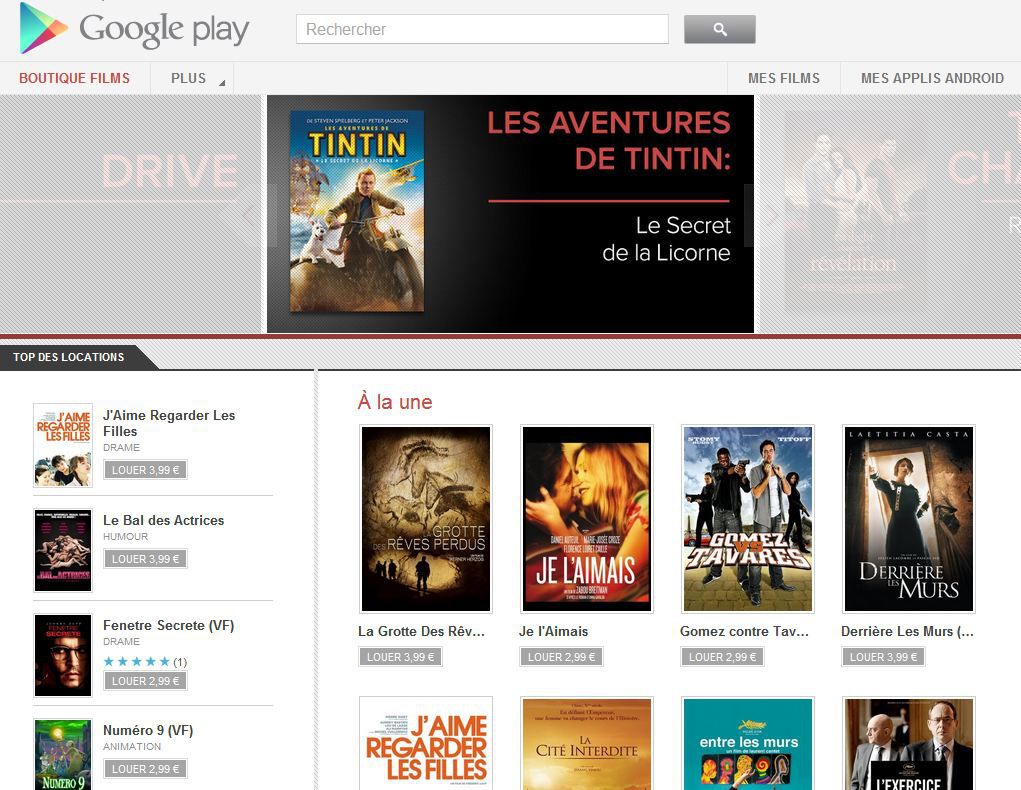Rent J'Aime Regarder Les Filles for 3,99 €
Screen dimensions: 1021x790
coord(145,470)
